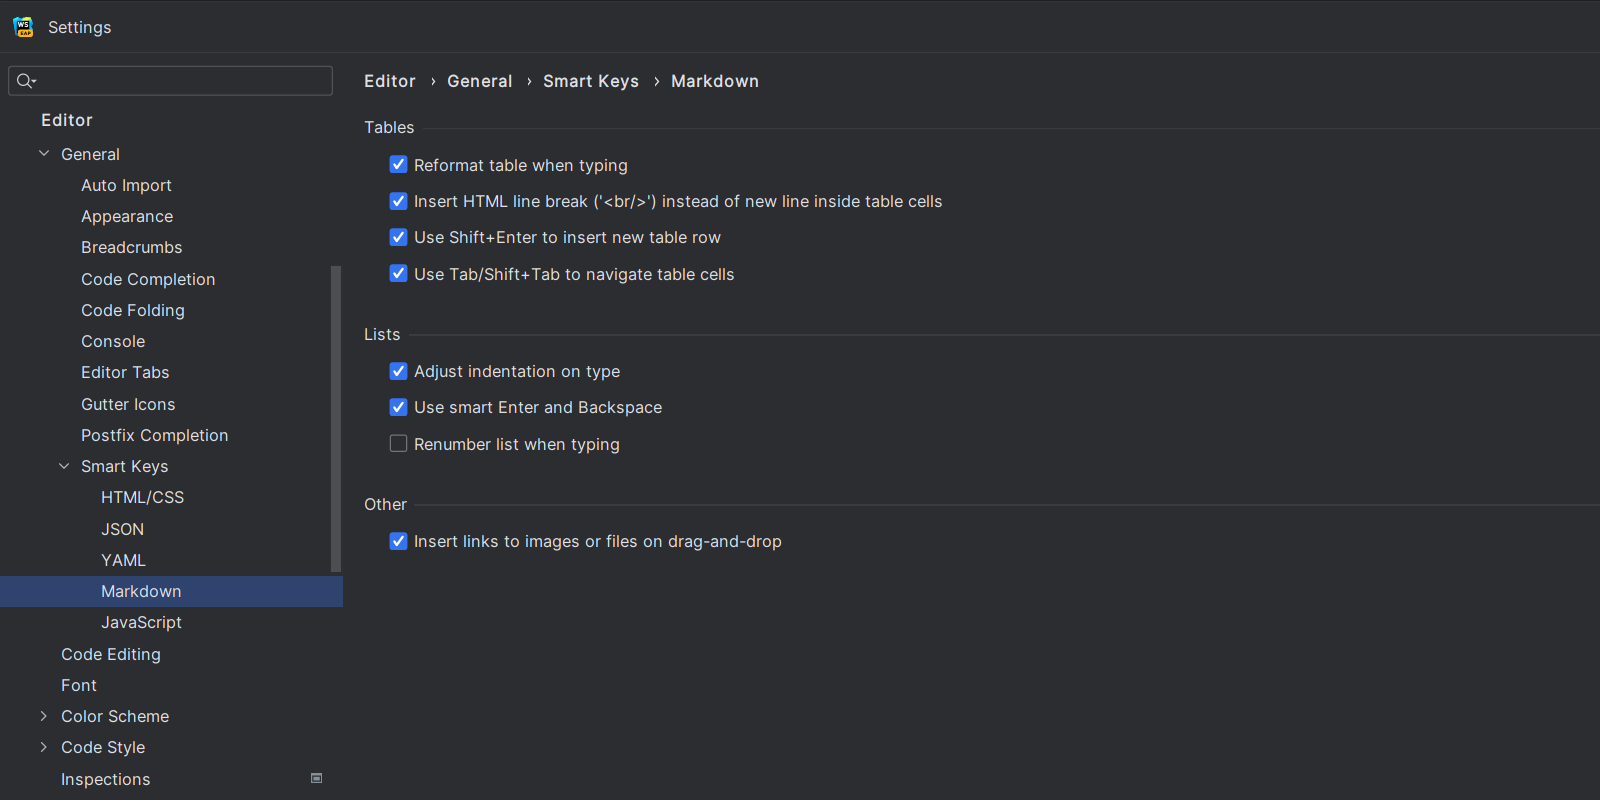
Task: Uncheck Insert links on drag-and-drop option
Action: coord(398,541)
